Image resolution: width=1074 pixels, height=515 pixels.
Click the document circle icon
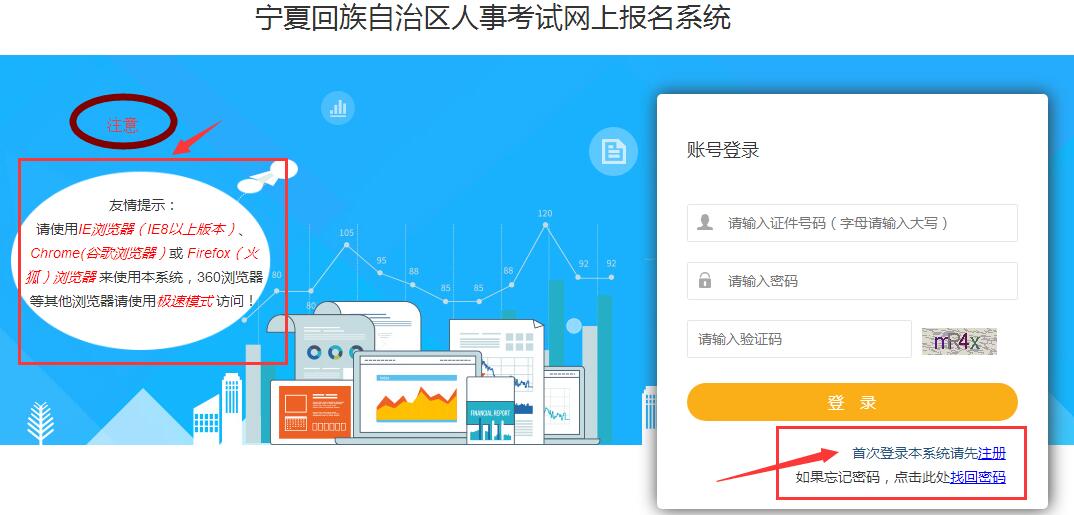613,151
